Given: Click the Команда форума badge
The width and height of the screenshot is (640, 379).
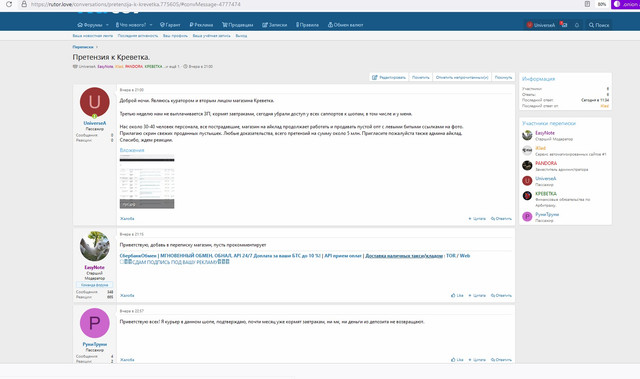Looking at the screenshot, I should [94, 285].
